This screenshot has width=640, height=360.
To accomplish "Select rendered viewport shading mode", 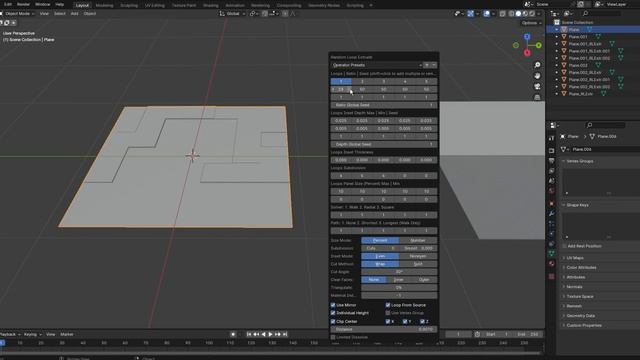I will click(x=532, y=13).
